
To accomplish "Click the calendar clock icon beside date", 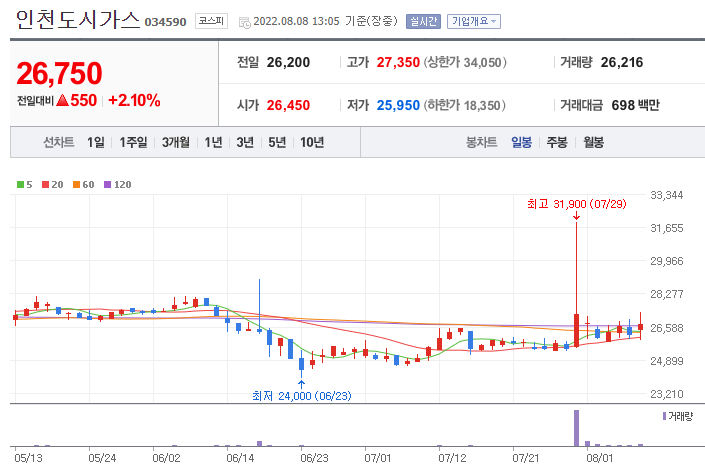I will coord(244,22).
